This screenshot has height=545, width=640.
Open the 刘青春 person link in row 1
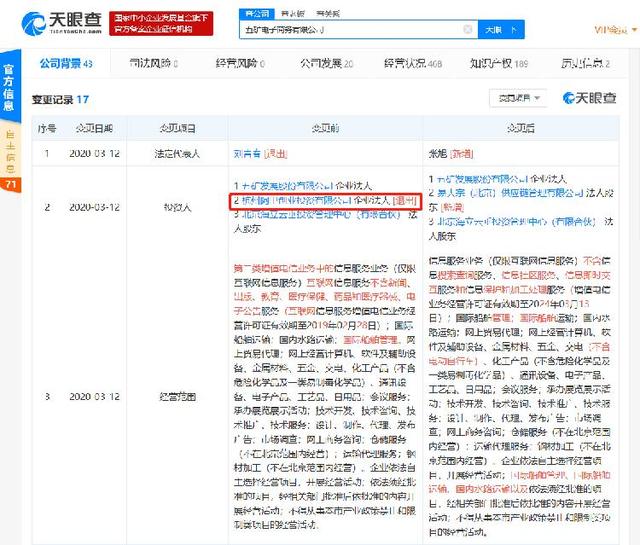pos(247,153)
